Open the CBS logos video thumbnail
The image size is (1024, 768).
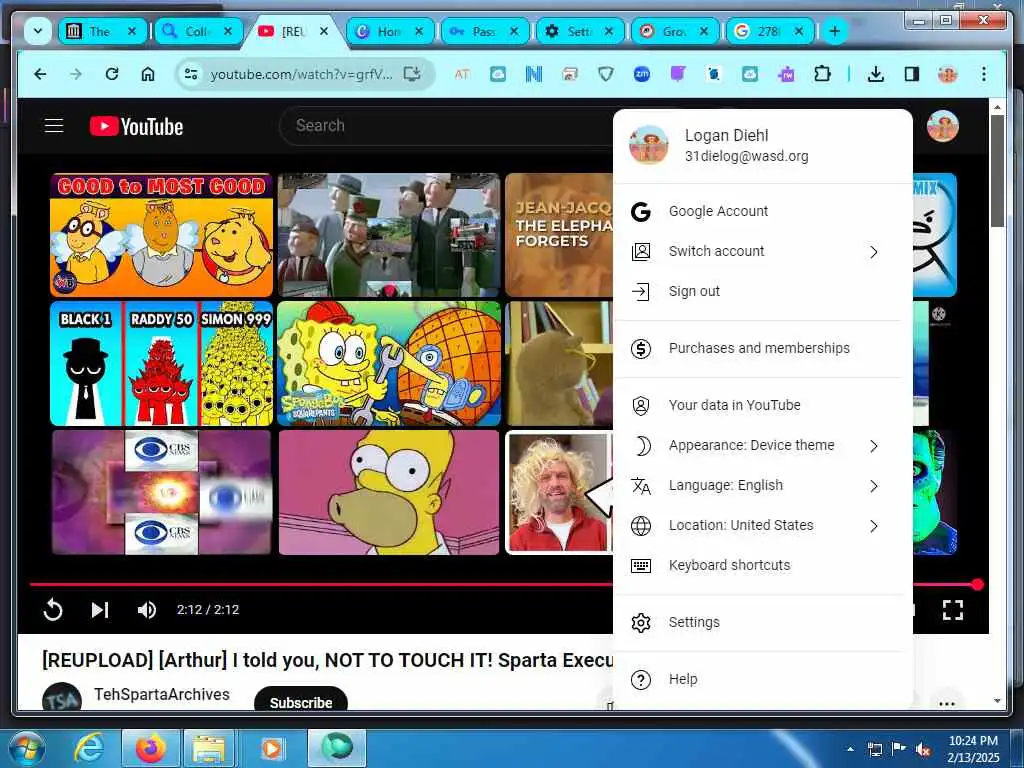click(x=161, y=492)
